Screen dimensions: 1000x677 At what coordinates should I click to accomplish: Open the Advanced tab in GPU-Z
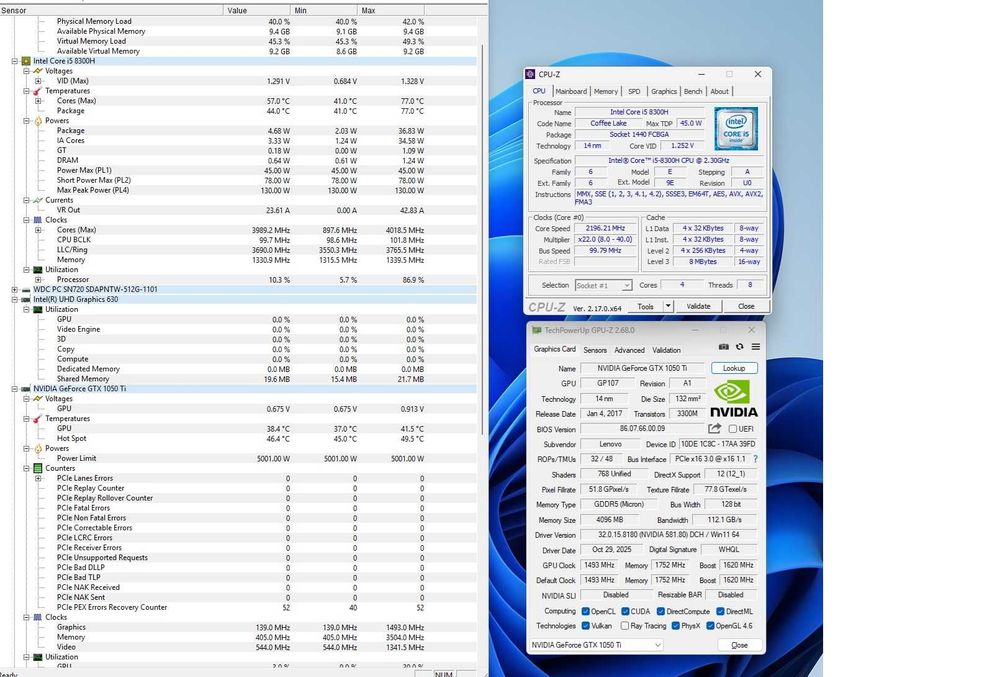pos(629,350)
